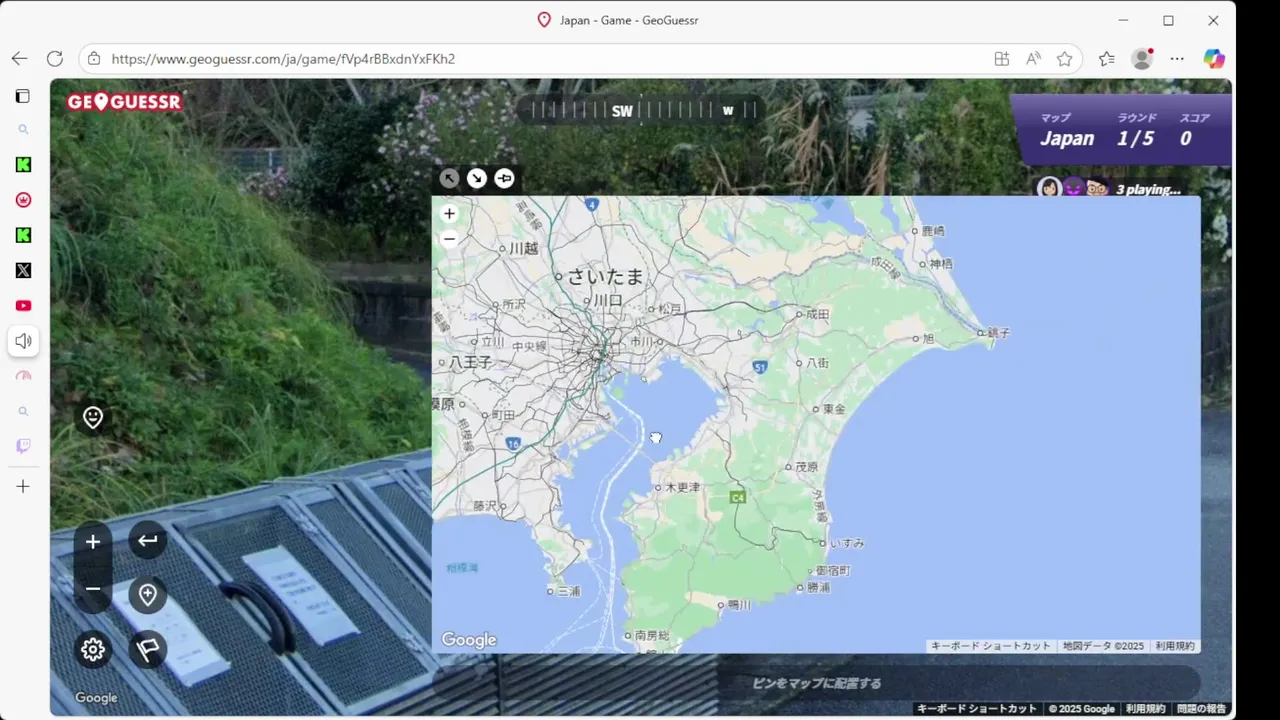Open keyboard shortcuts link on guess map
Screen dimensions: 1280x720
coord(990,646)
